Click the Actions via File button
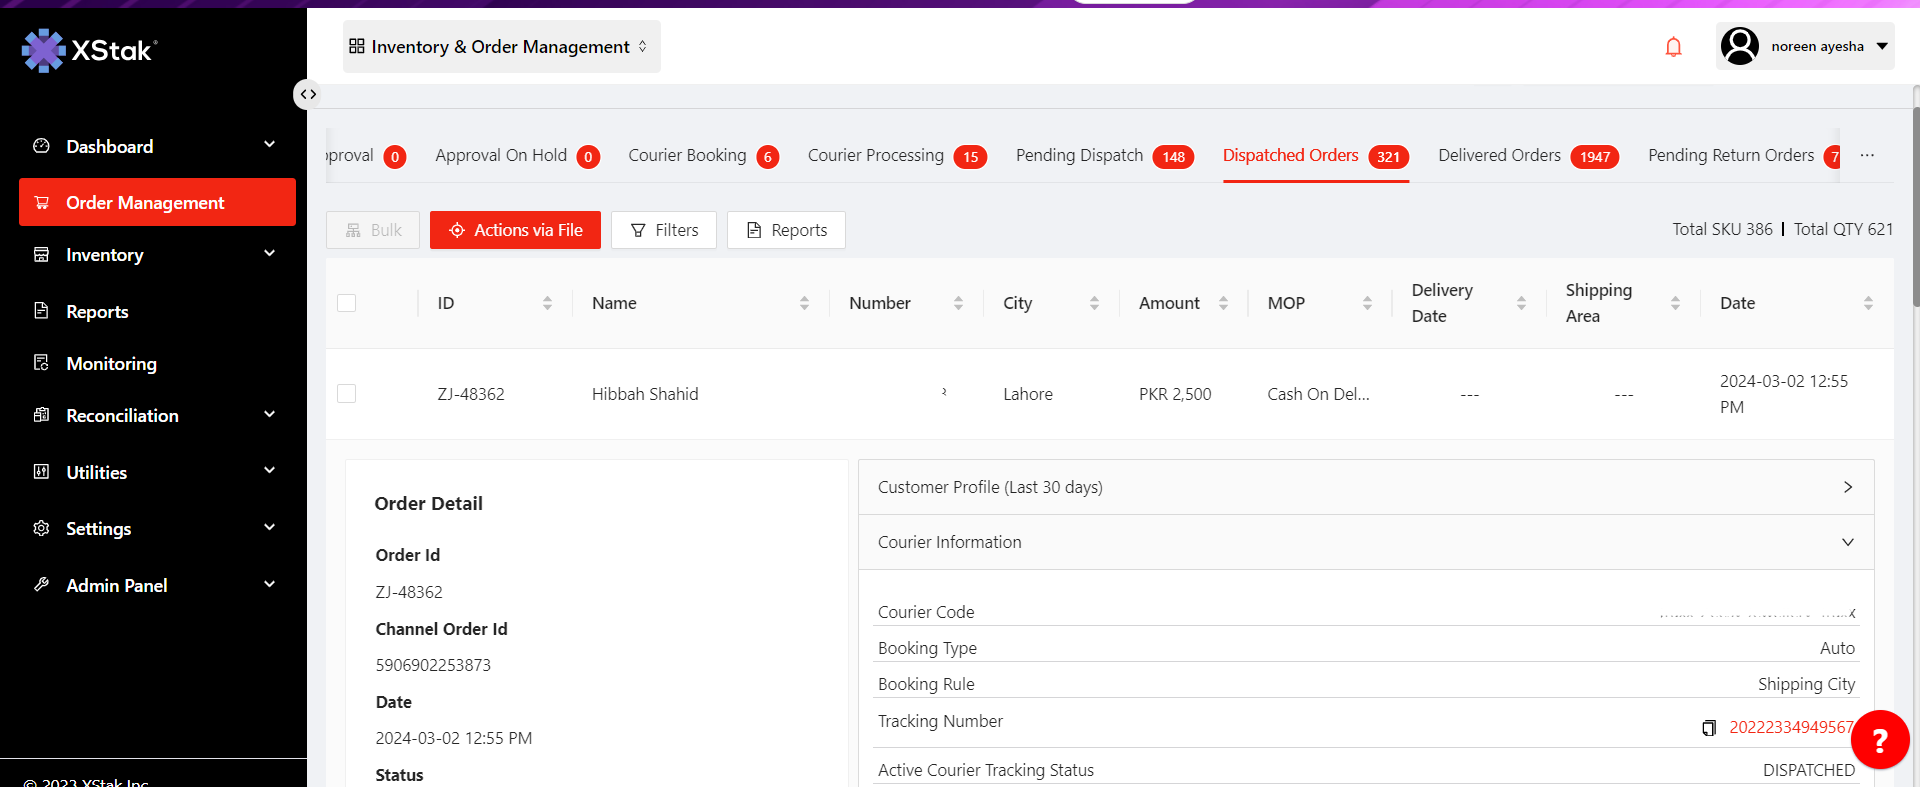Screen dimensions: 1920x787 point(515,230)
